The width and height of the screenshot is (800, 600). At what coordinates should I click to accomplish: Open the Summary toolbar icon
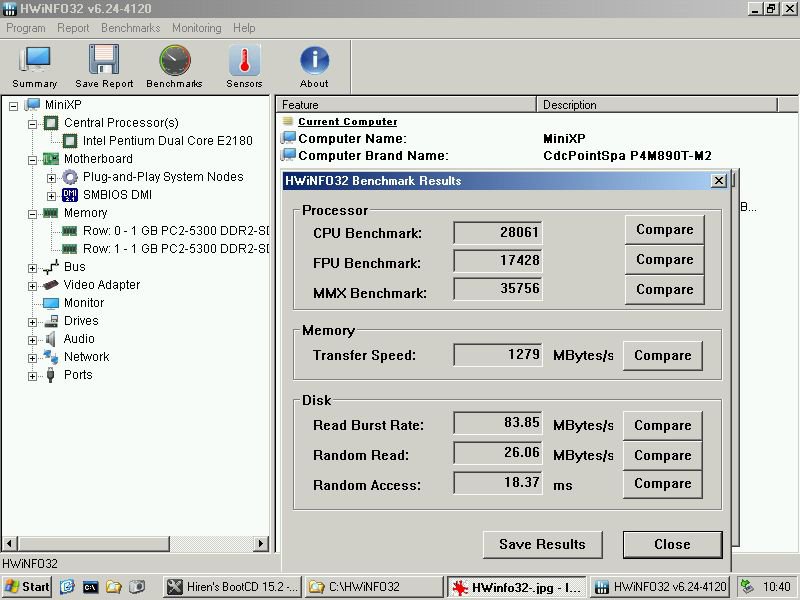pos(35,66)
